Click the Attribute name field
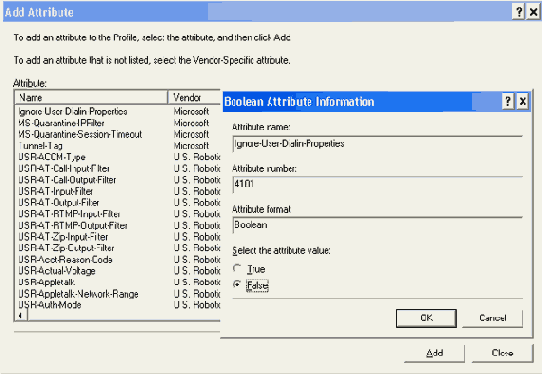This screenshot has height=374, width=542. [x=377, y=144]
